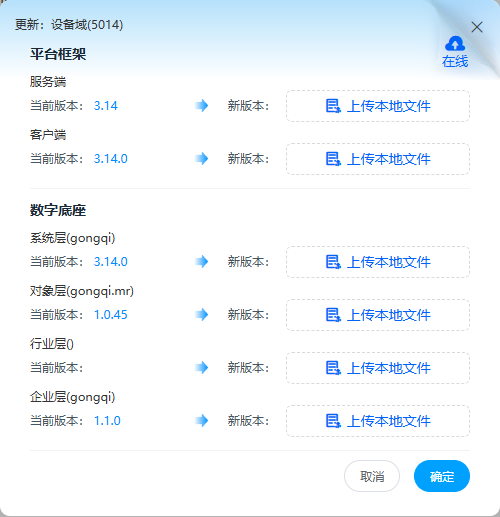The height and width of the screenshot is (517, 500).
Task: Click the upload file icon for 企业层(gongqi)
Action: click(x=333, y=421)
